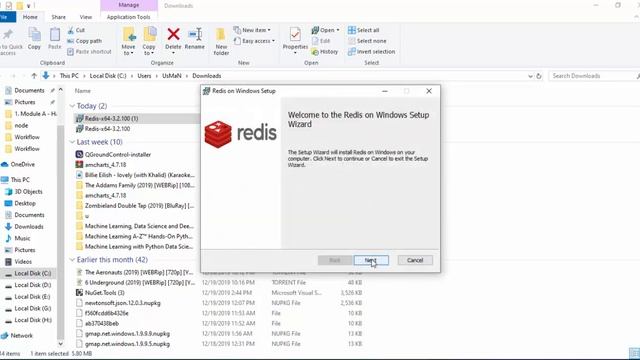Click Select all in Select group
Viewport: 640px width, 360px height.
(363, 30)
